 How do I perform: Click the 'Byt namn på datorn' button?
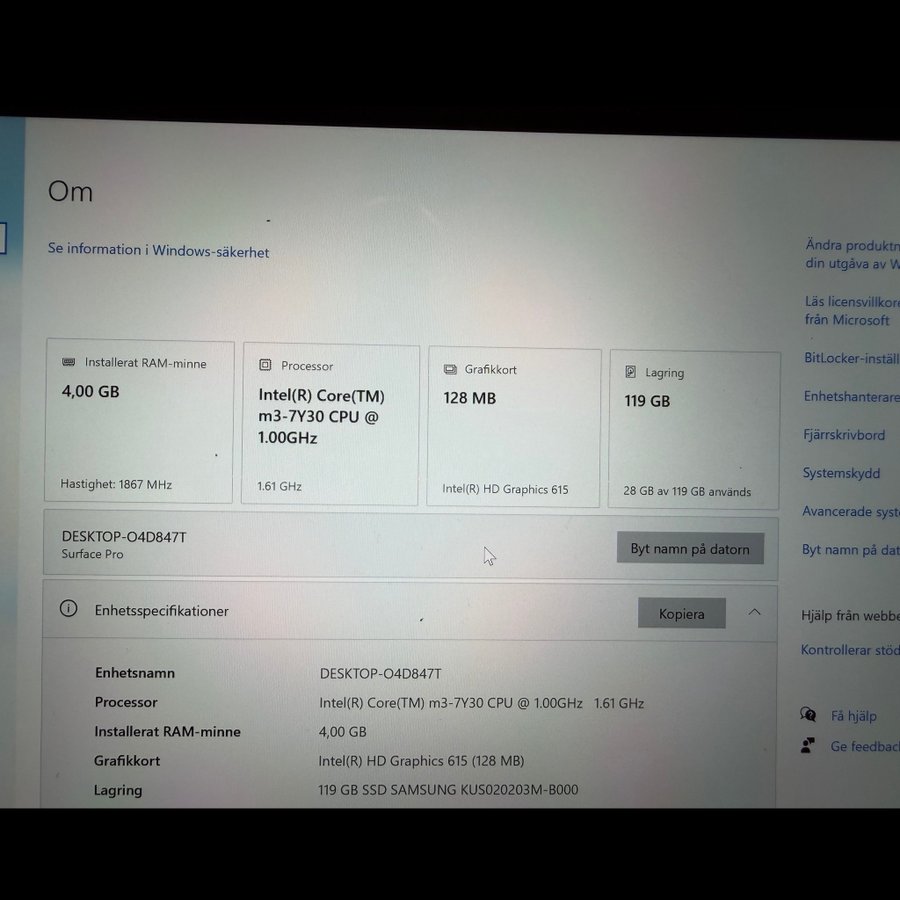point(690,548)
